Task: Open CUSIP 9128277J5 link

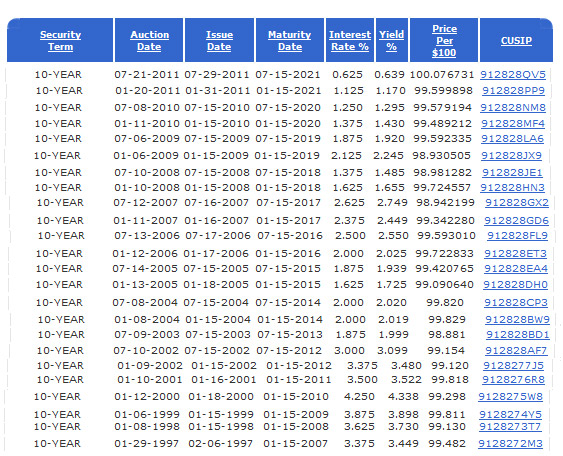Action: click(513, 366)
